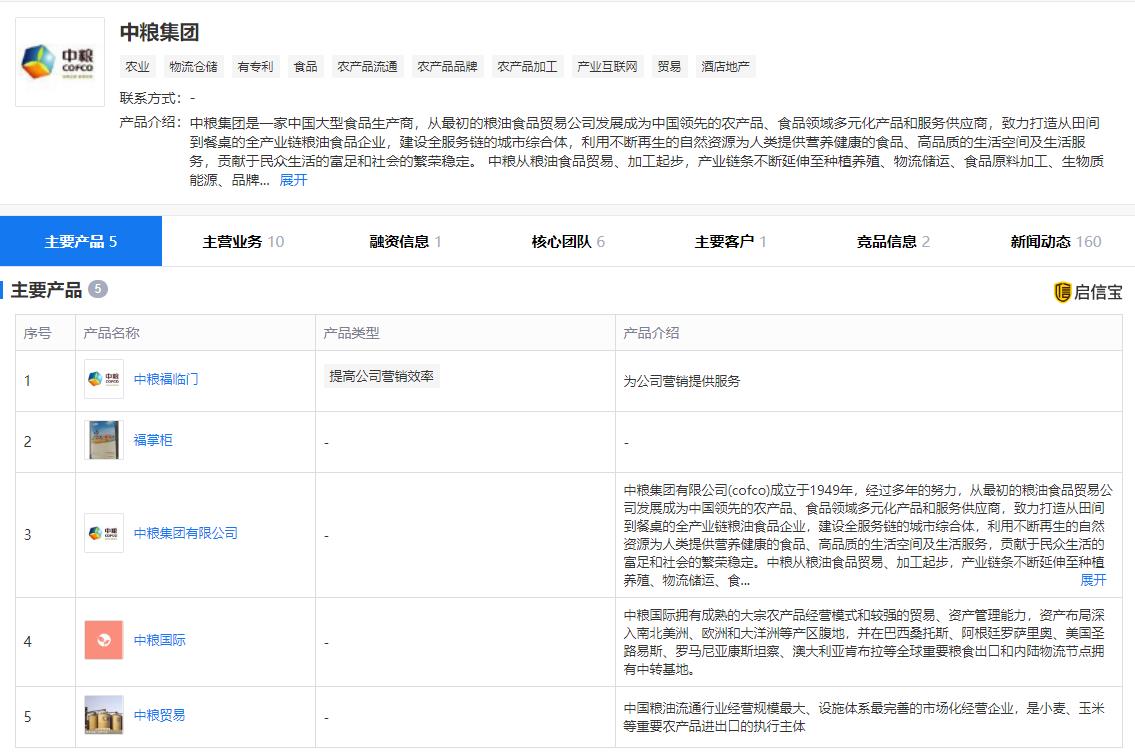1135x755 pixels.
Task: Open the 融资信息 tab
Action: click(405, 241)
